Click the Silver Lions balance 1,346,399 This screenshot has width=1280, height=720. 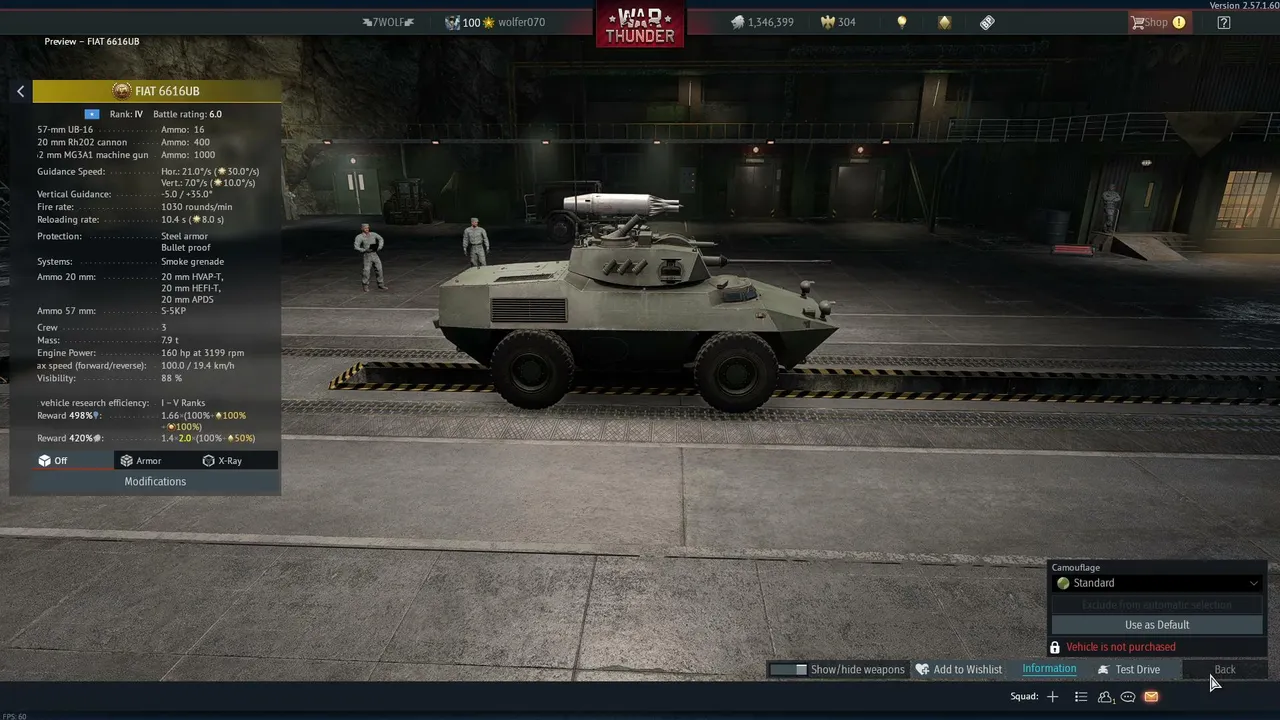tap(762, 22)
